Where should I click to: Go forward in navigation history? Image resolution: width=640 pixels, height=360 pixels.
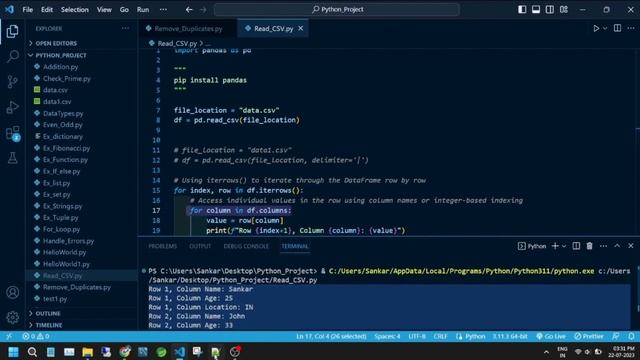203,9
